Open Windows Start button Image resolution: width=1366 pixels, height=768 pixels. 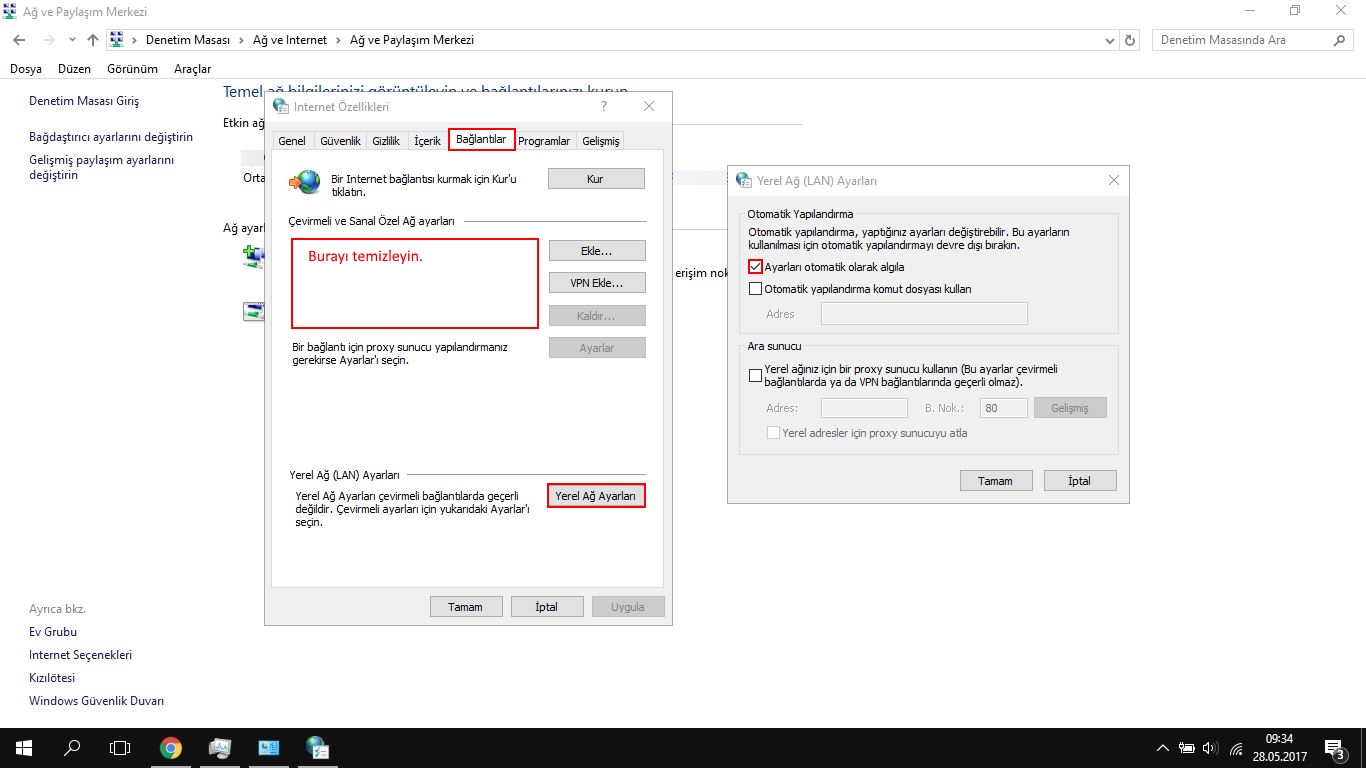(24, 748)
